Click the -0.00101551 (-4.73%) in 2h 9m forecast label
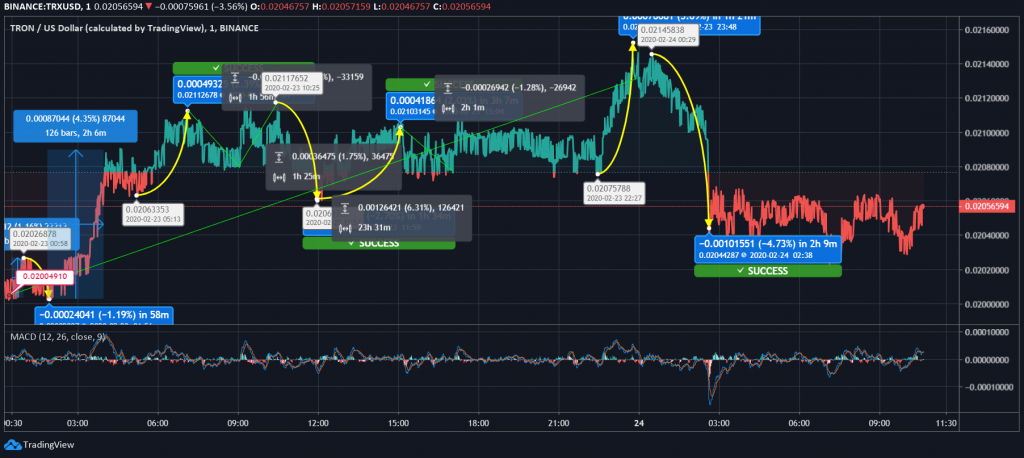This screenshot has height=458, width=1024. [x=769, y=250]
